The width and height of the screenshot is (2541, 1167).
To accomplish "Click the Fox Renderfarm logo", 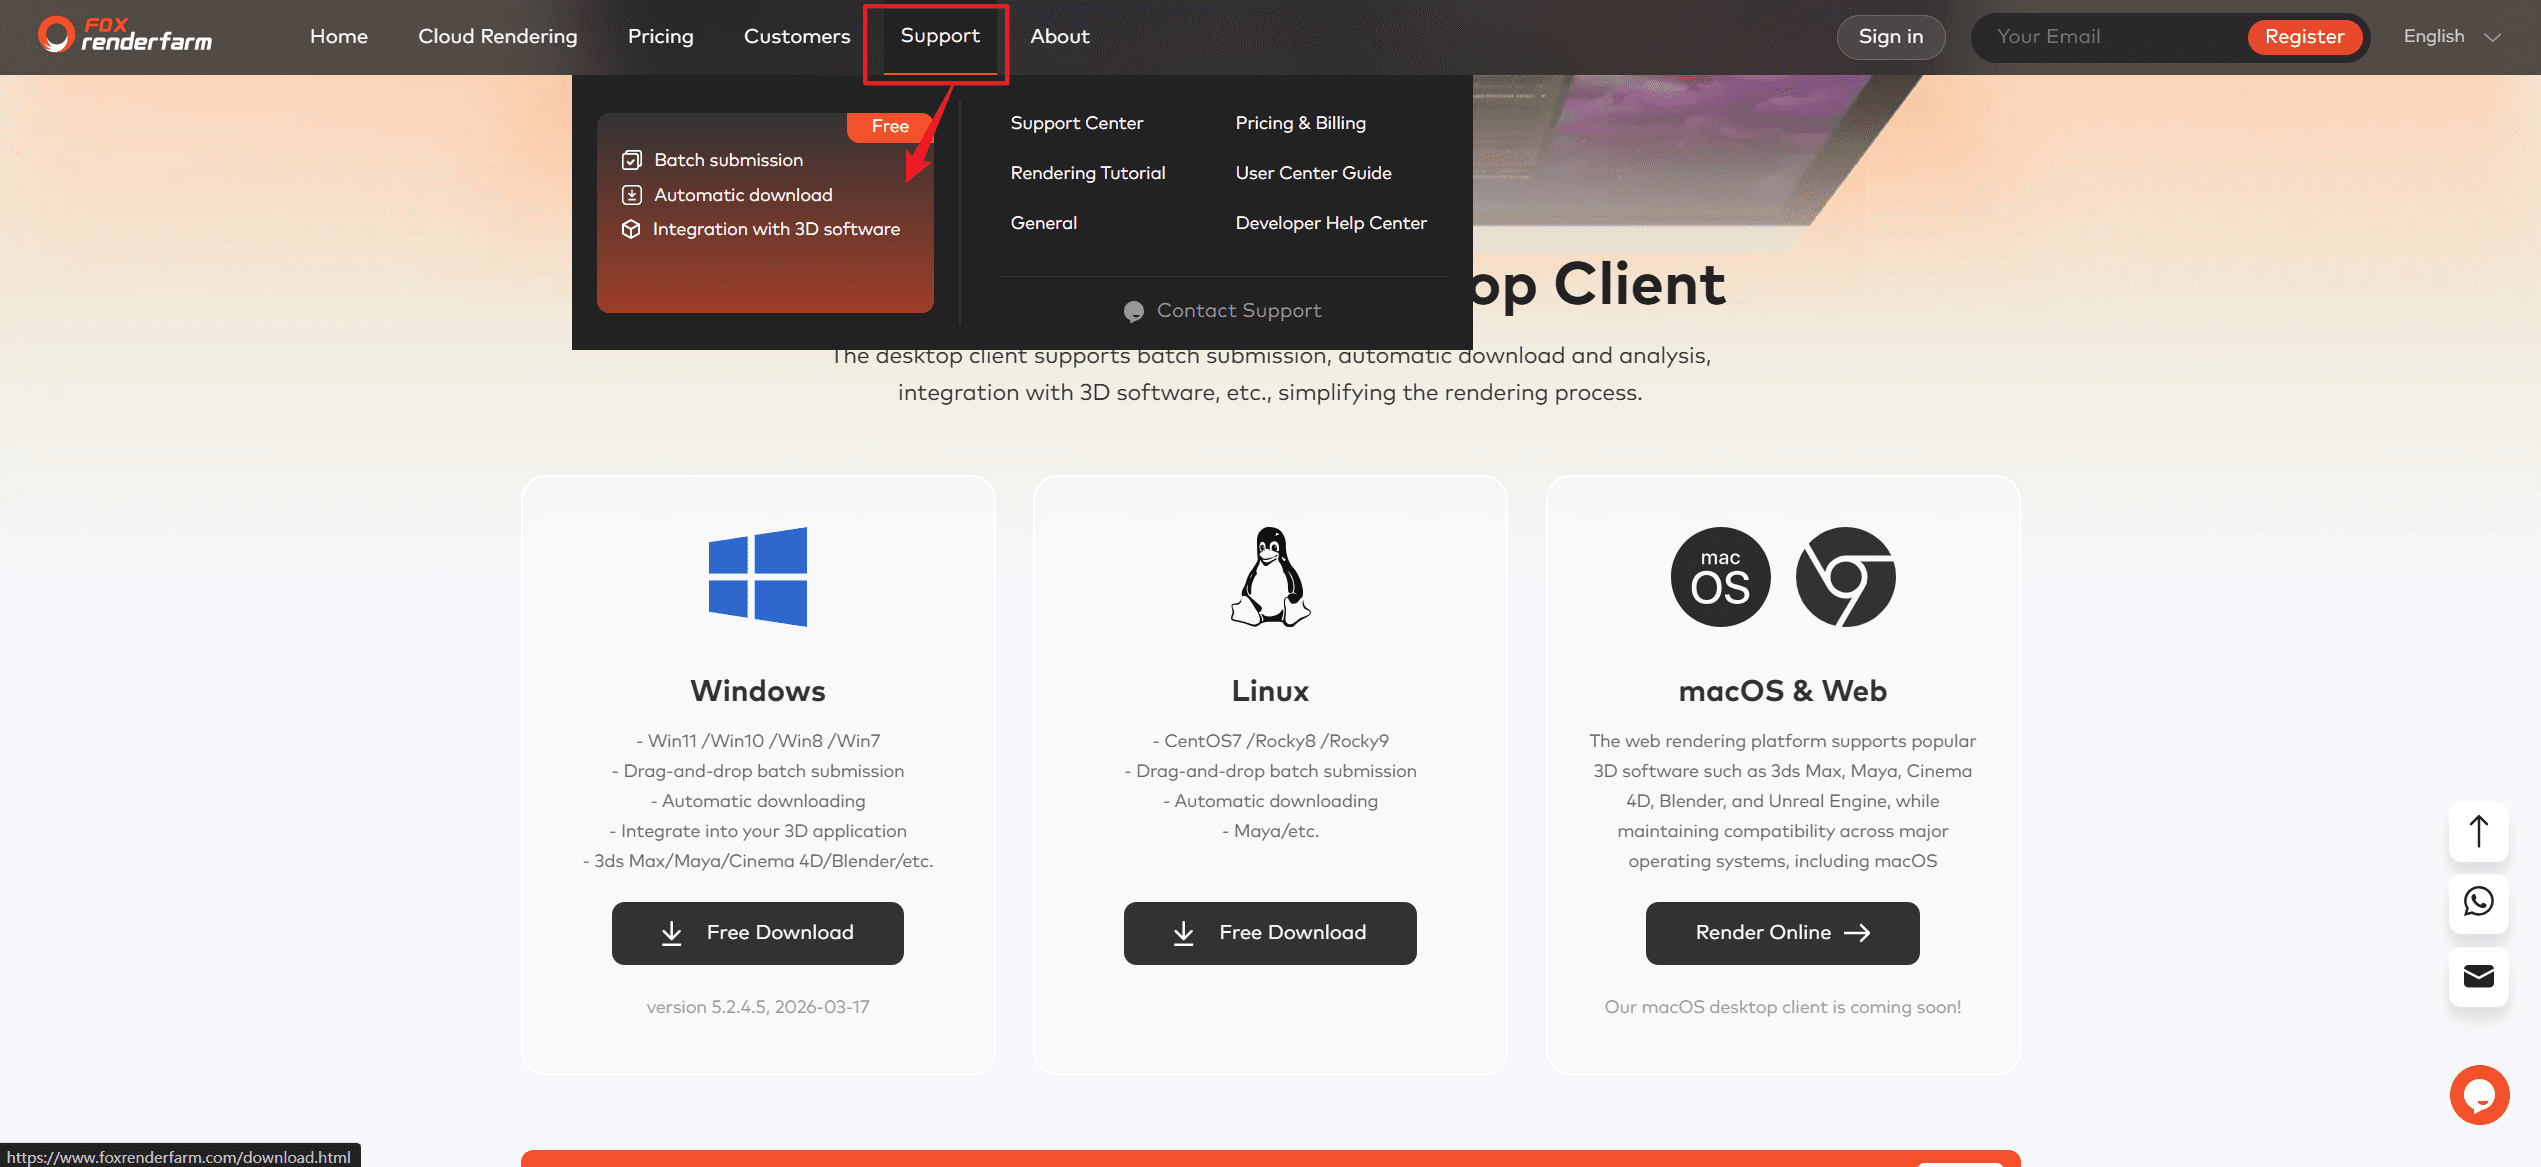I will [x=125, y=35].
